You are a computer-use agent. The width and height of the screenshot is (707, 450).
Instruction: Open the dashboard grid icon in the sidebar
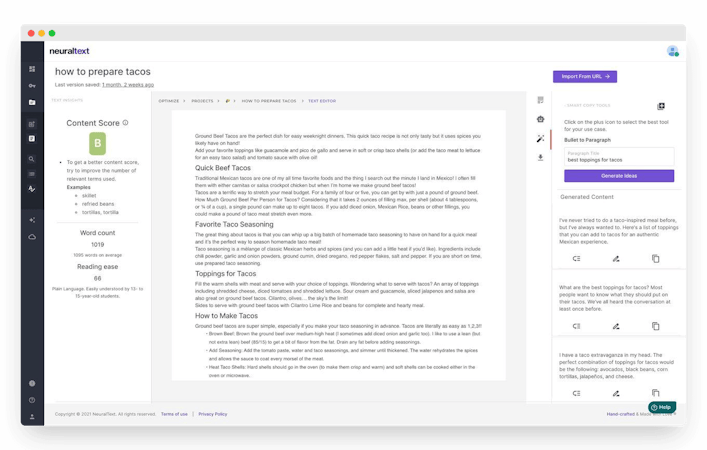(32, 69)
